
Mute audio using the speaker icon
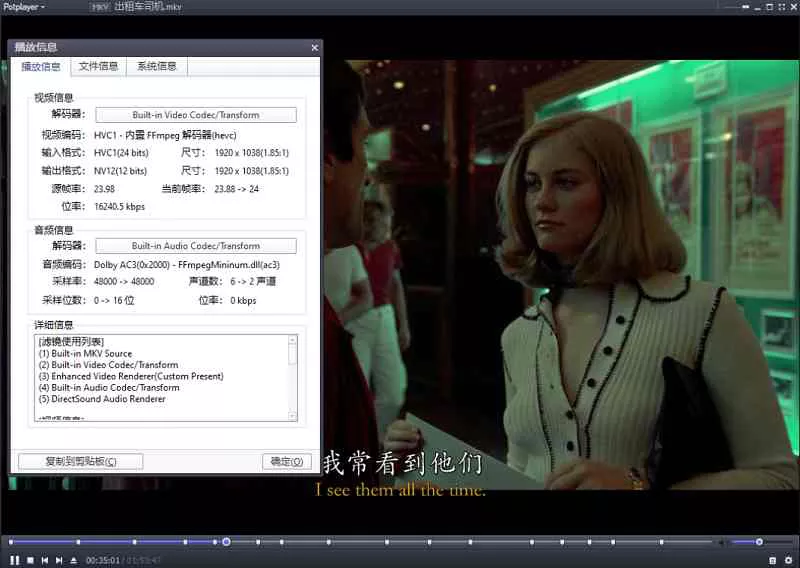coord(720,542)
